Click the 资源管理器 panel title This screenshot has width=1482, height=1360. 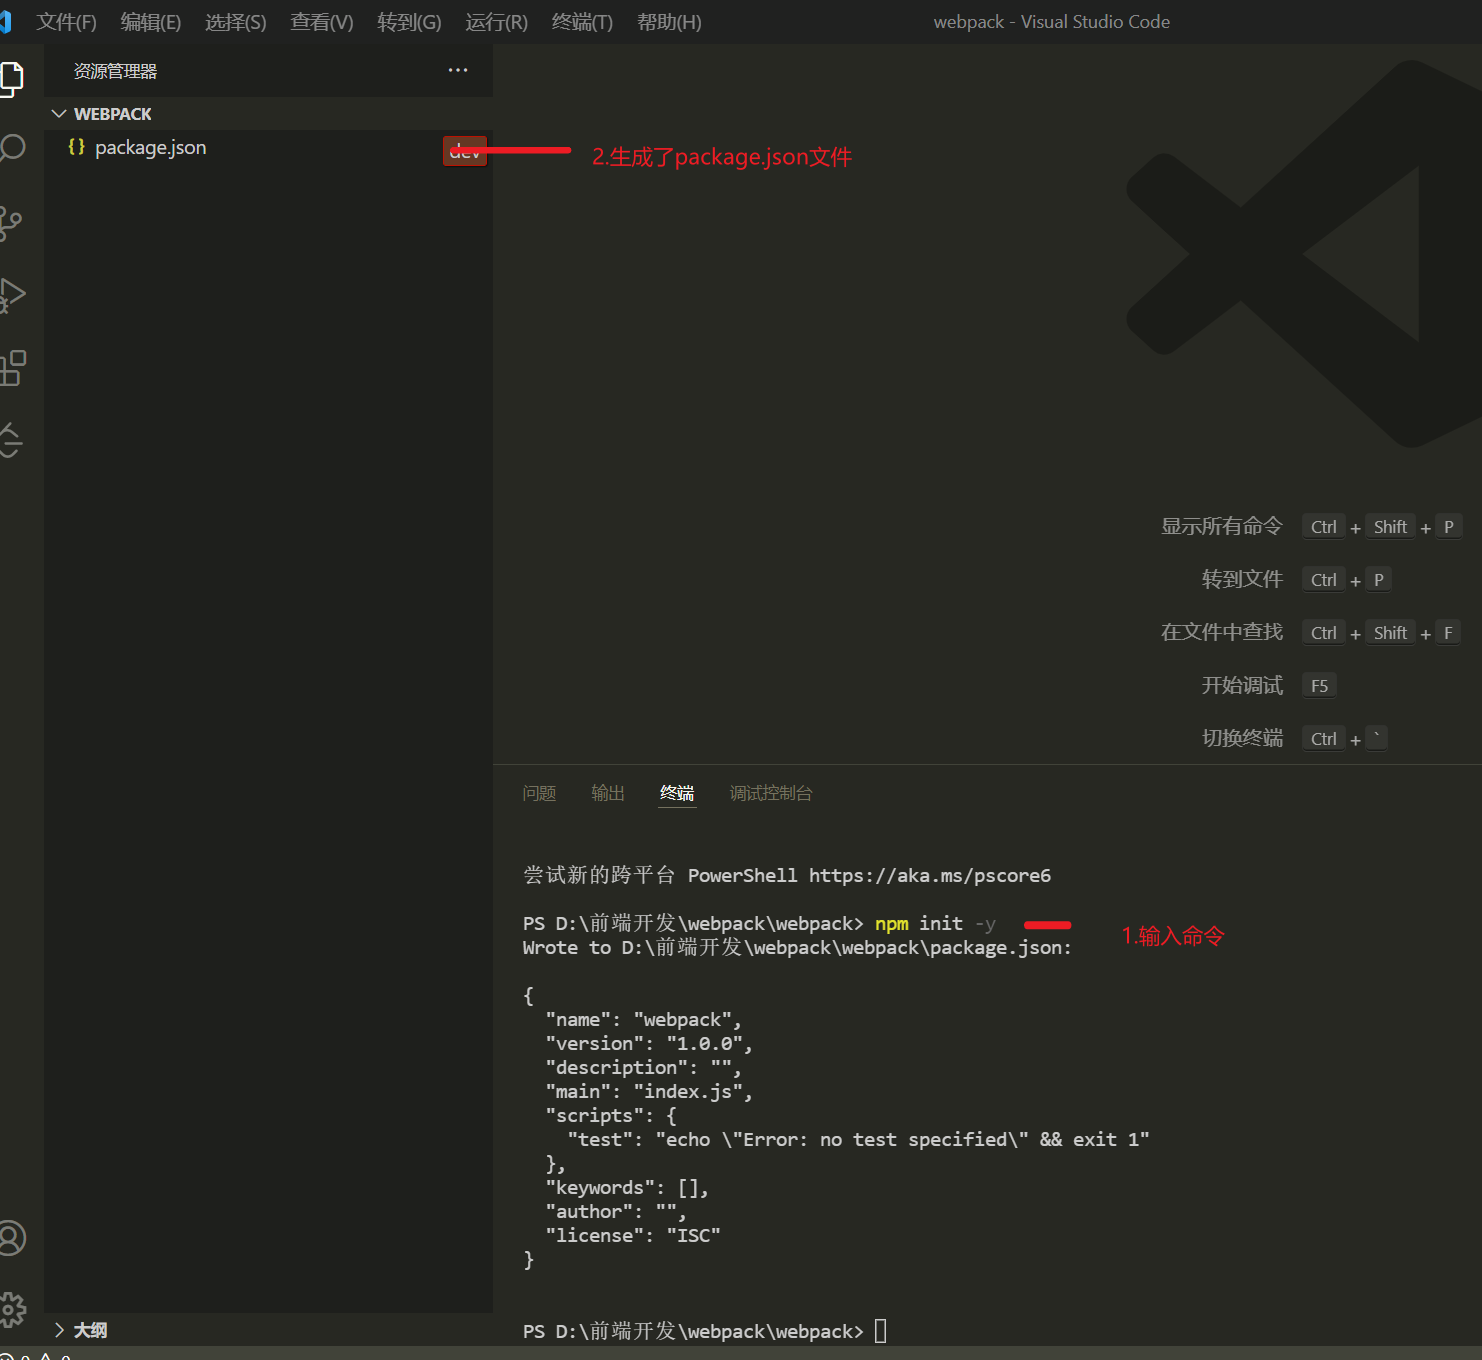click(115, 71)
